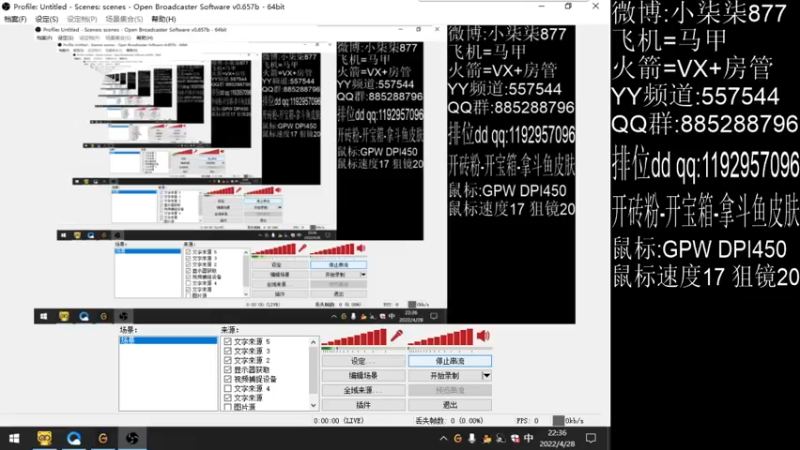Click the FPS: 0 status text

click(x=527, y=421)
